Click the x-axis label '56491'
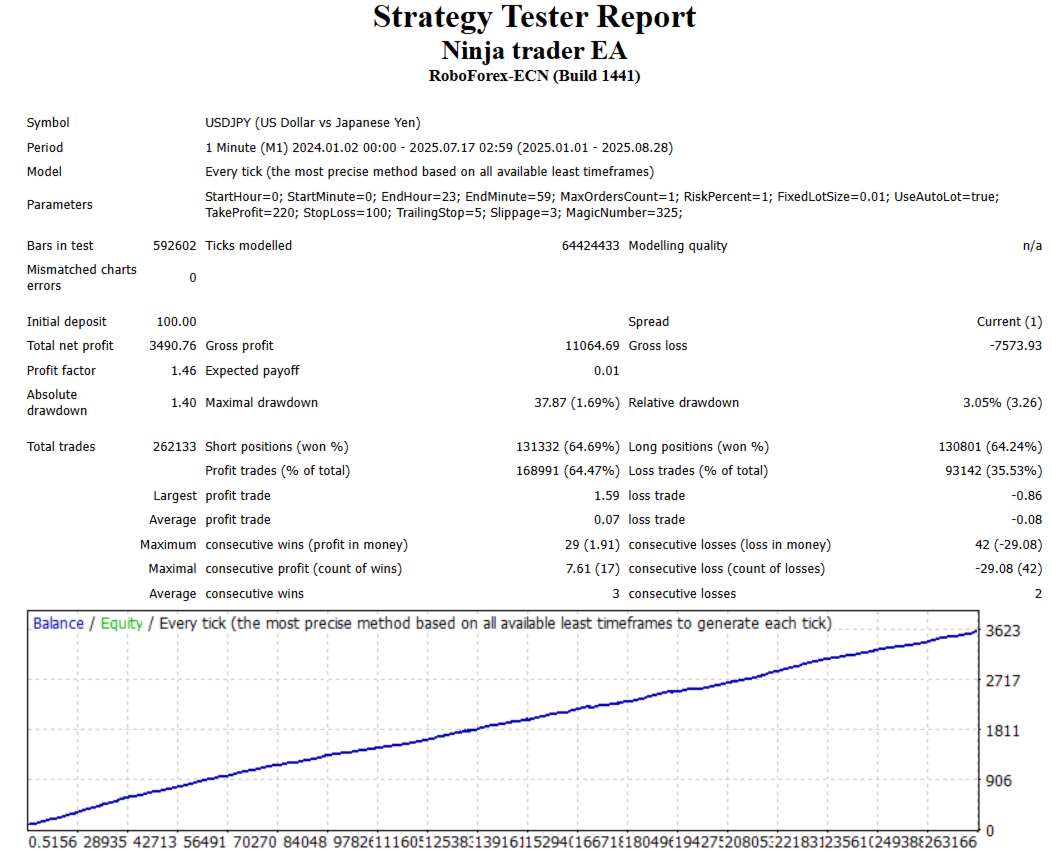The image size is (1052, 851). [205, 842]
